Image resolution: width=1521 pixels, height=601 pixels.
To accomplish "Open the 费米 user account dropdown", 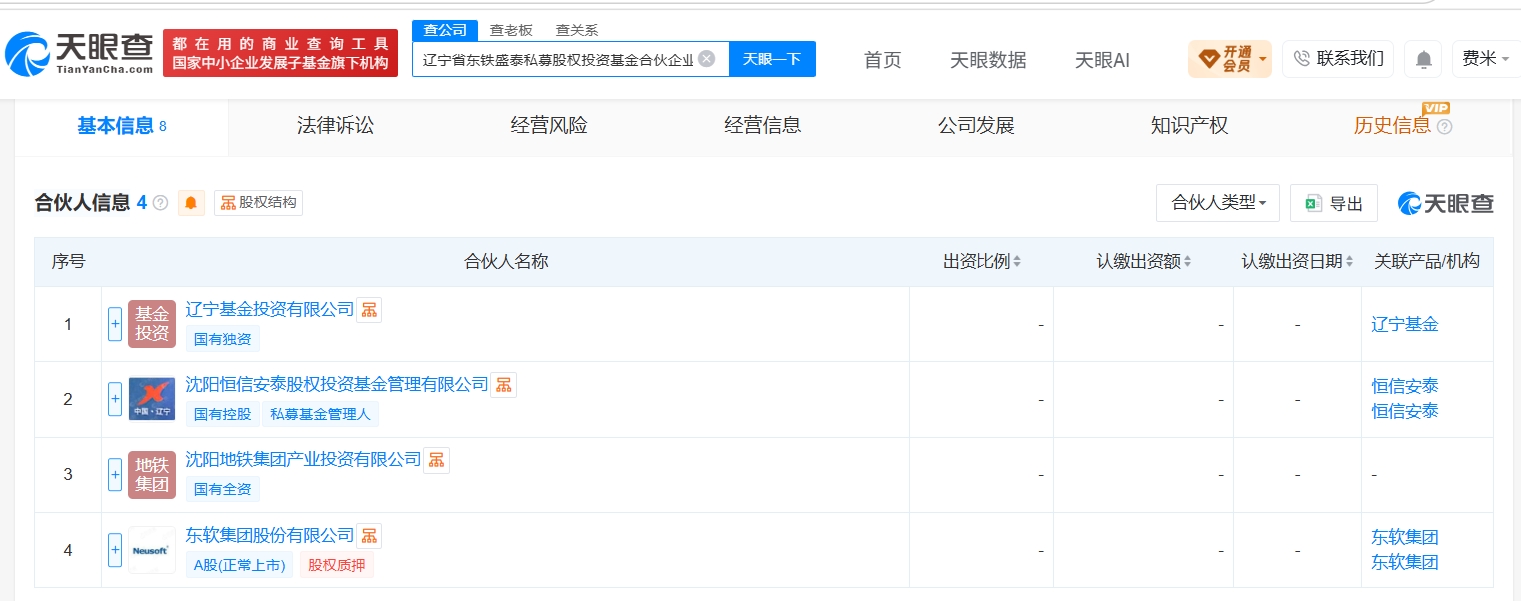I will tap(1485, 59).
